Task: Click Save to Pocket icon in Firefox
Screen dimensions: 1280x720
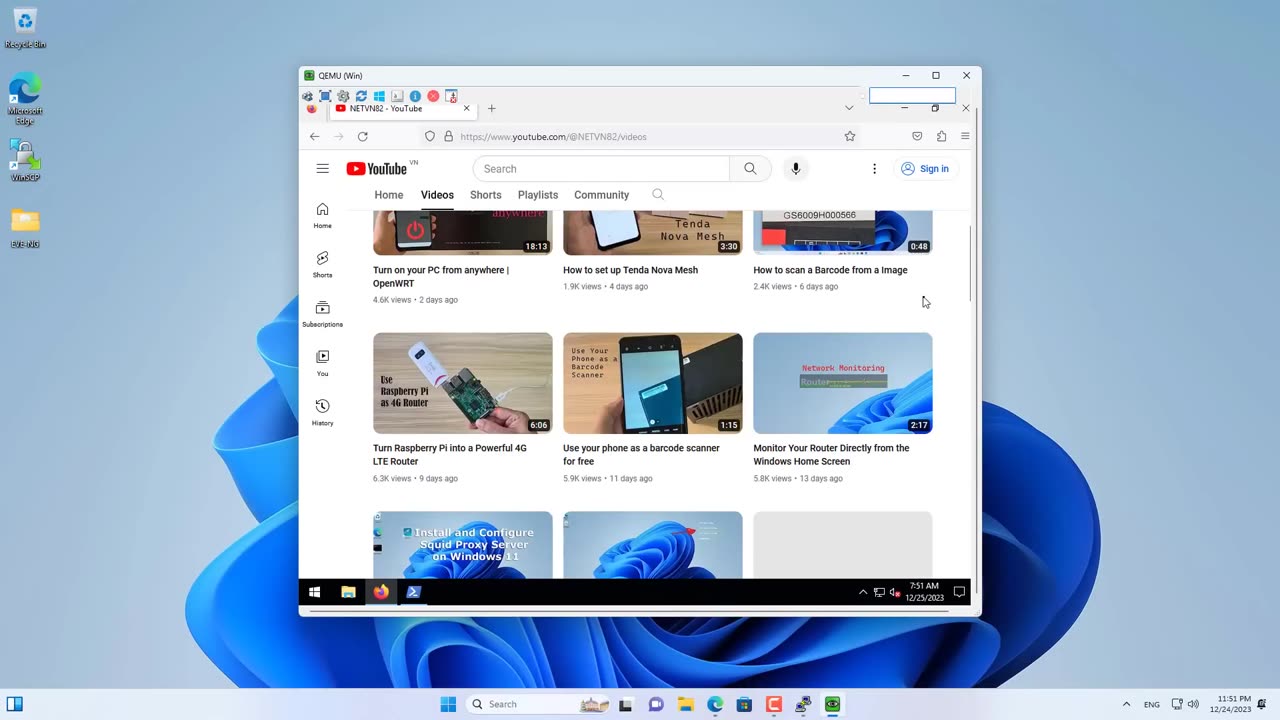Action: [x=917, y=136]
